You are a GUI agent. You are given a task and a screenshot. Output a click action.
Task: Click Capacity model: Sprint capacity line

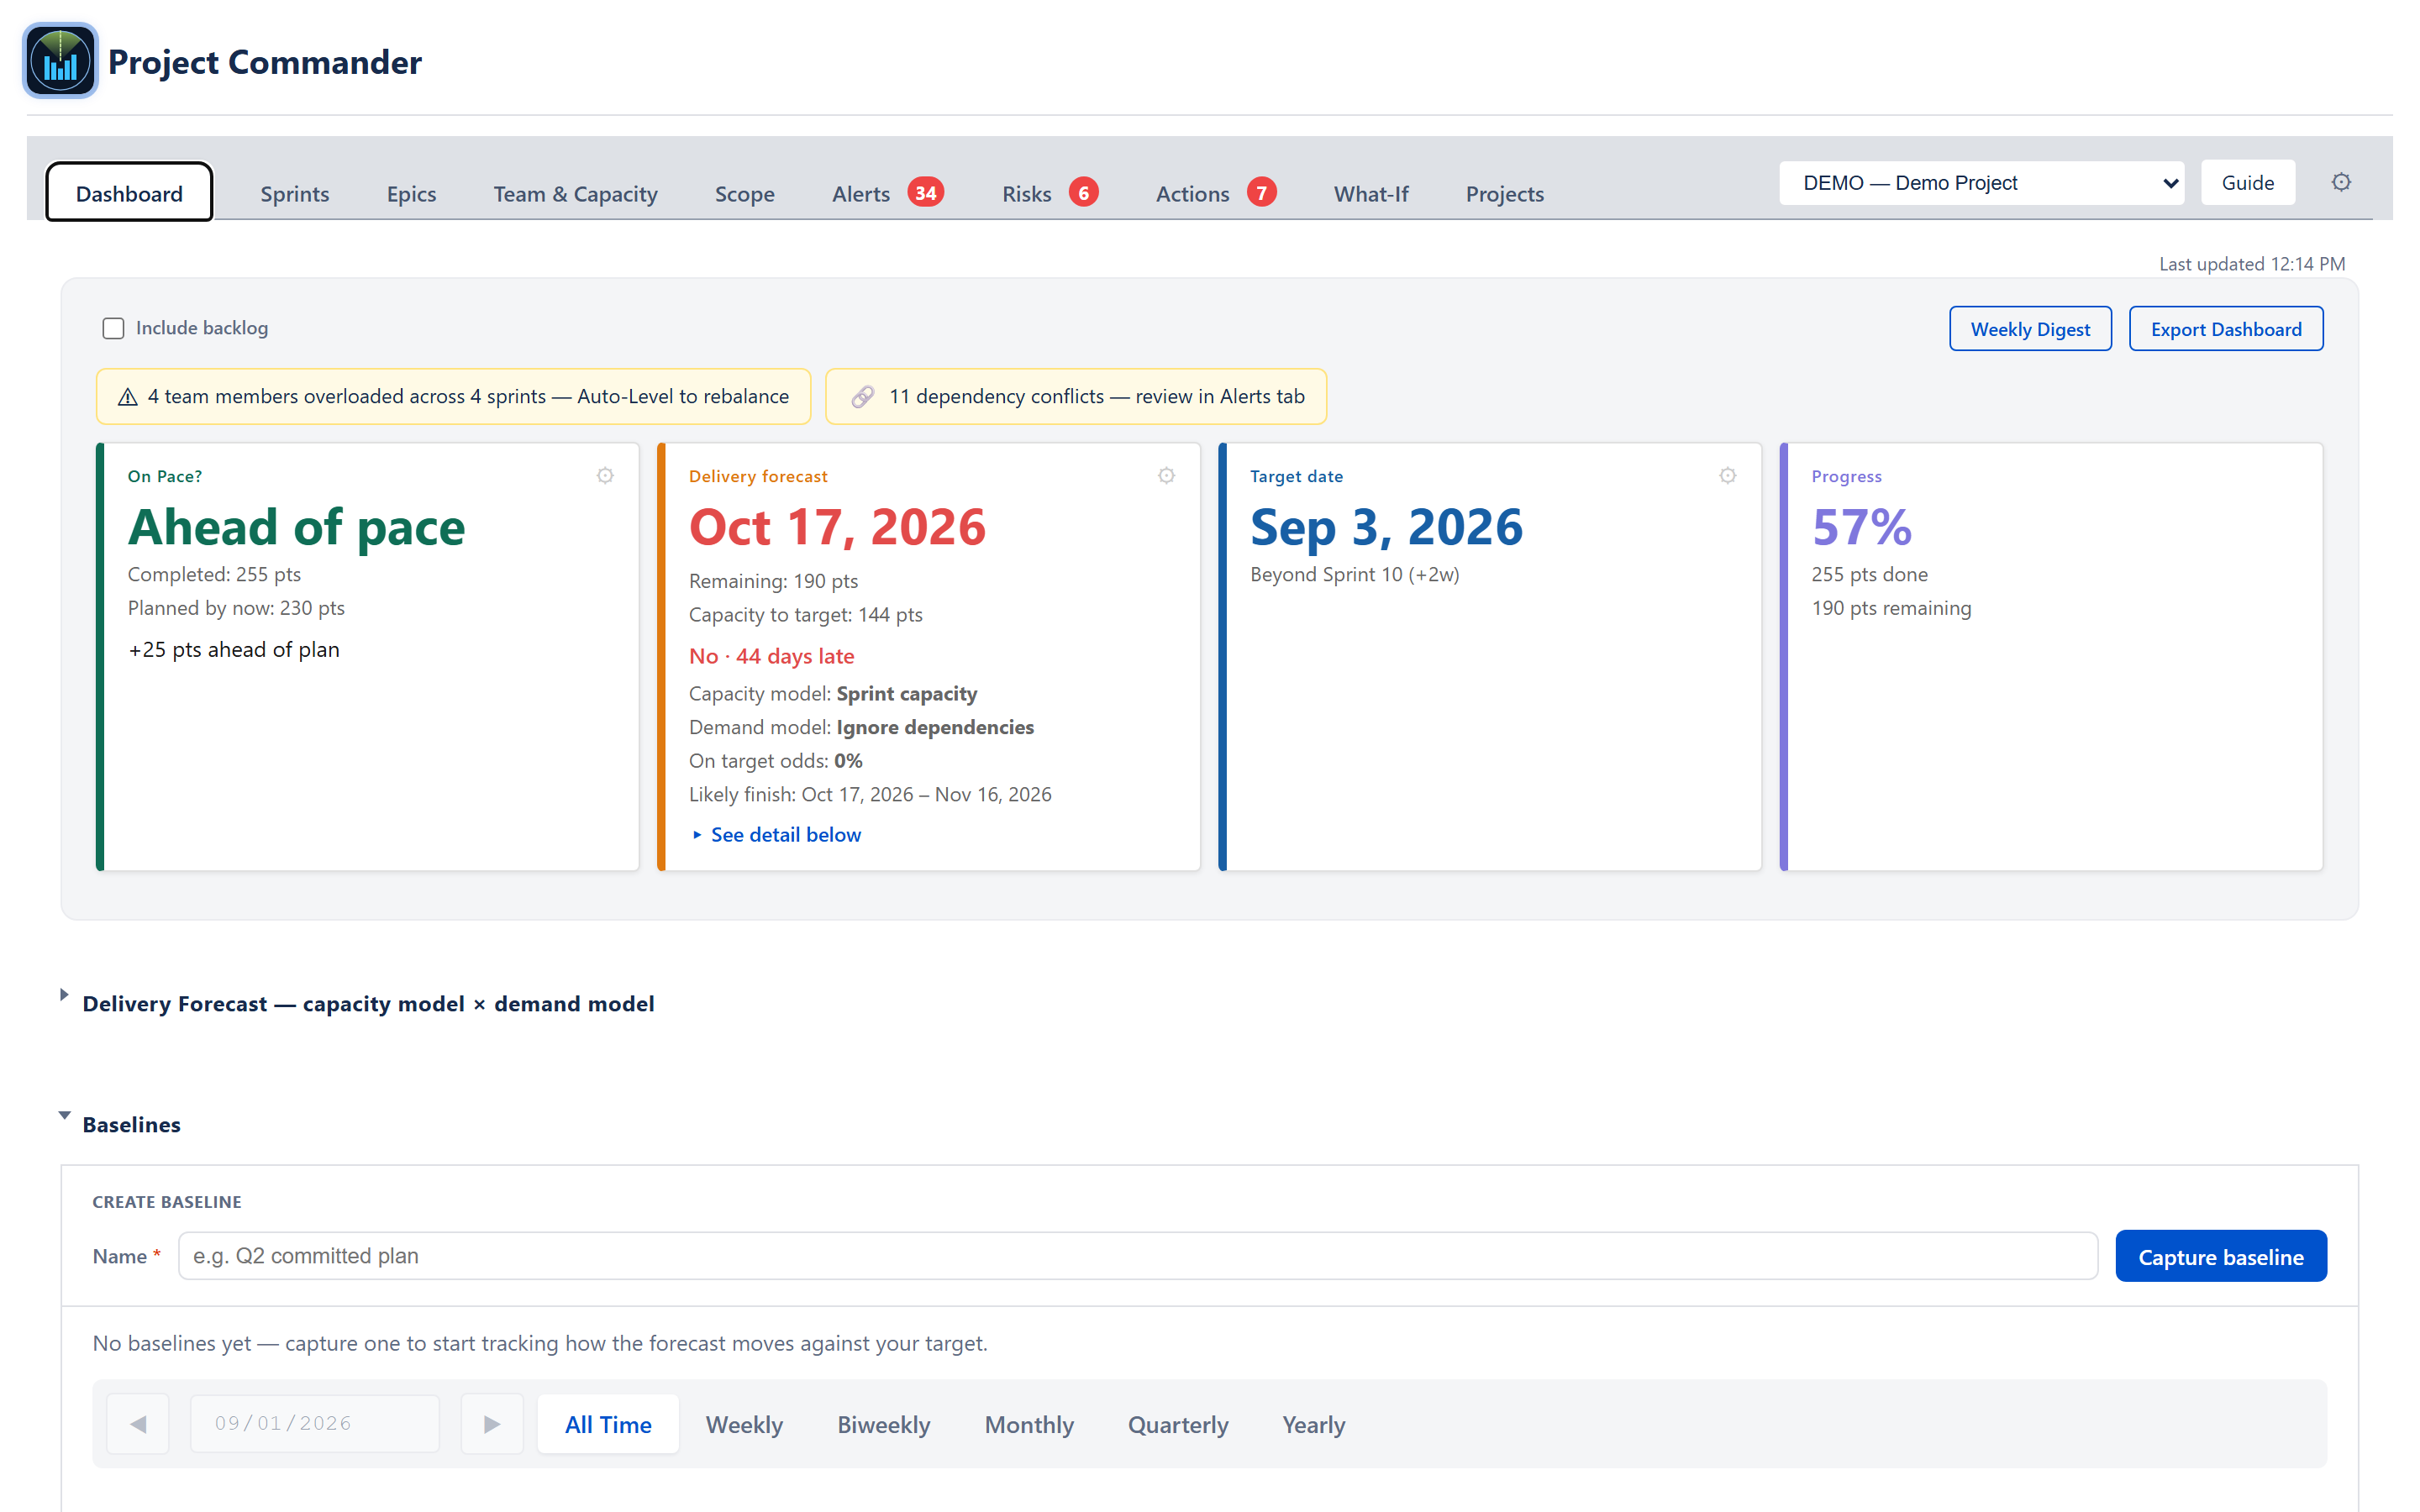(x=832, y=694)
